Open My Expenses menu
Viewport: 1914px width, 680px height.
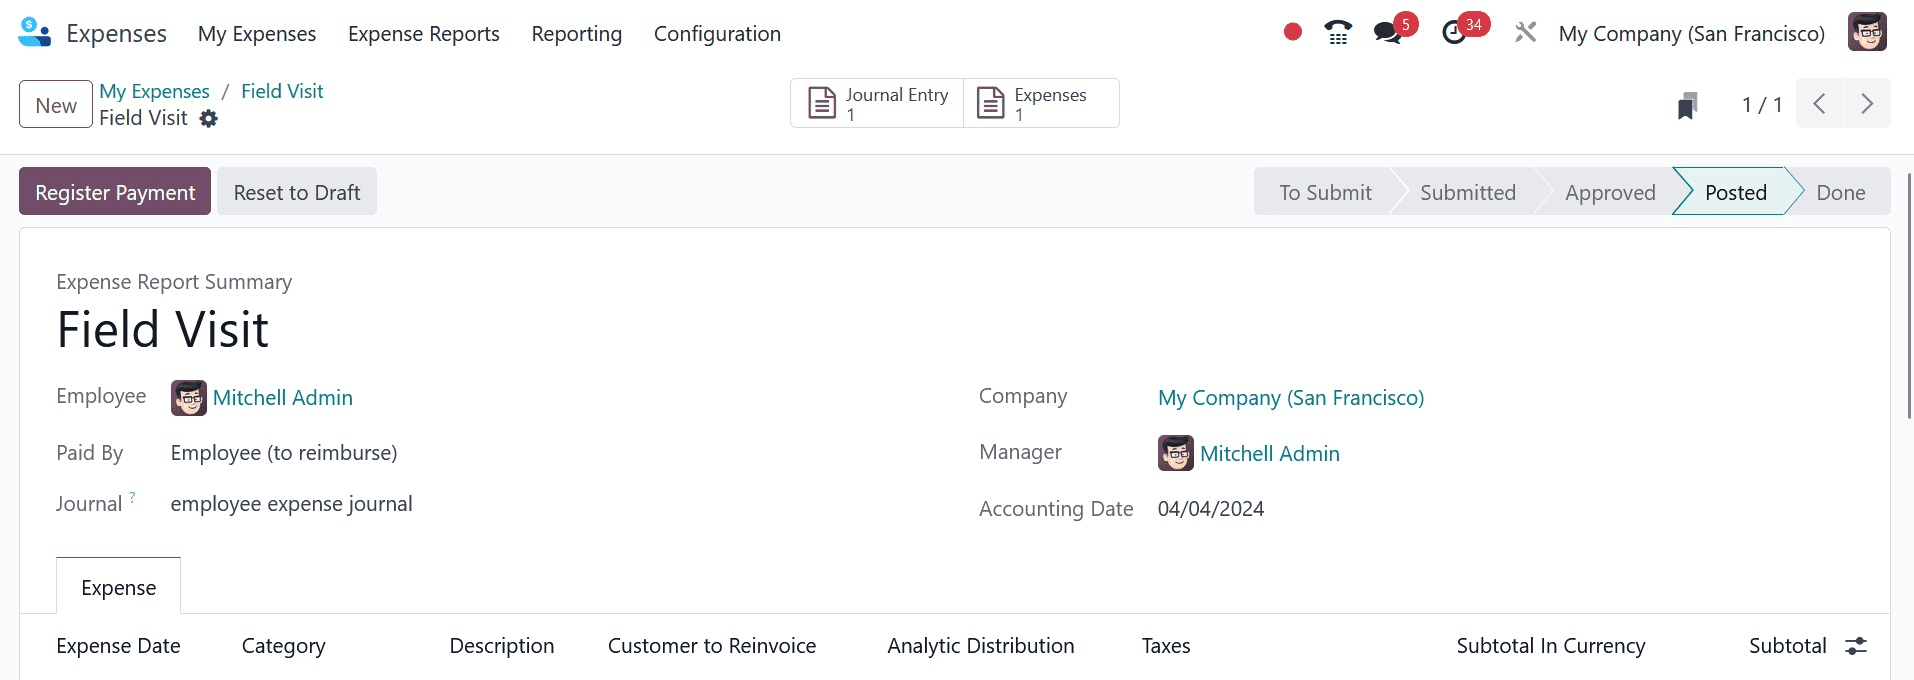coord(257,34)
